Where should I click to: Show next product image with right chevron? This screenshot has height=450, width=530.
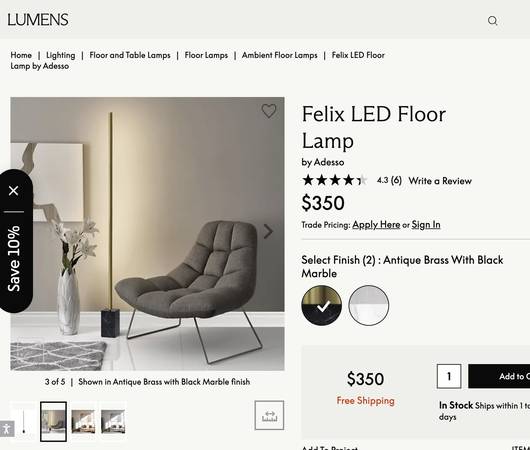click(268, 232)
